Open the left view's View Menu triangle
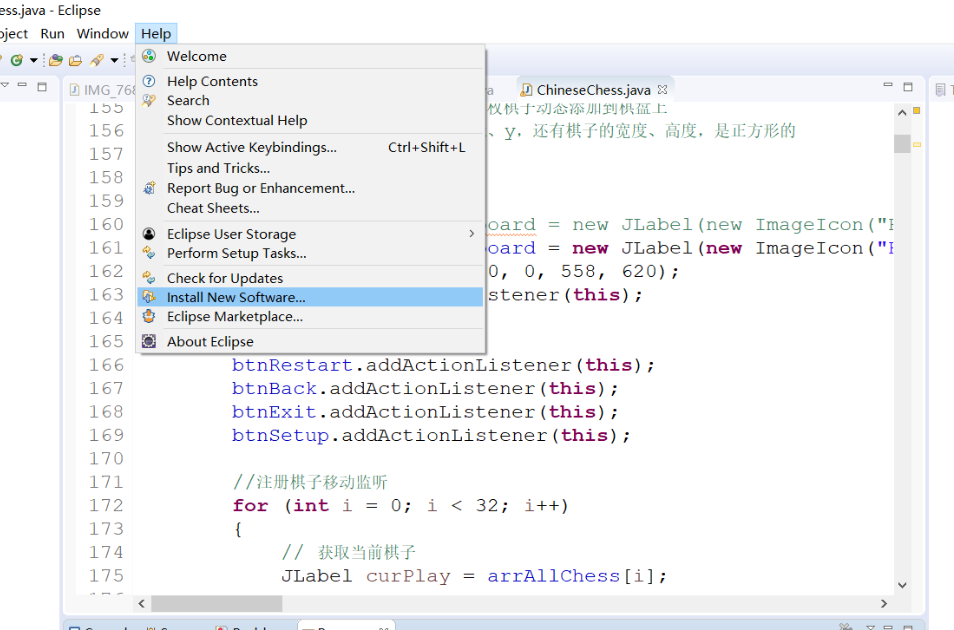The image size is (954, 630). pos(5,85)
